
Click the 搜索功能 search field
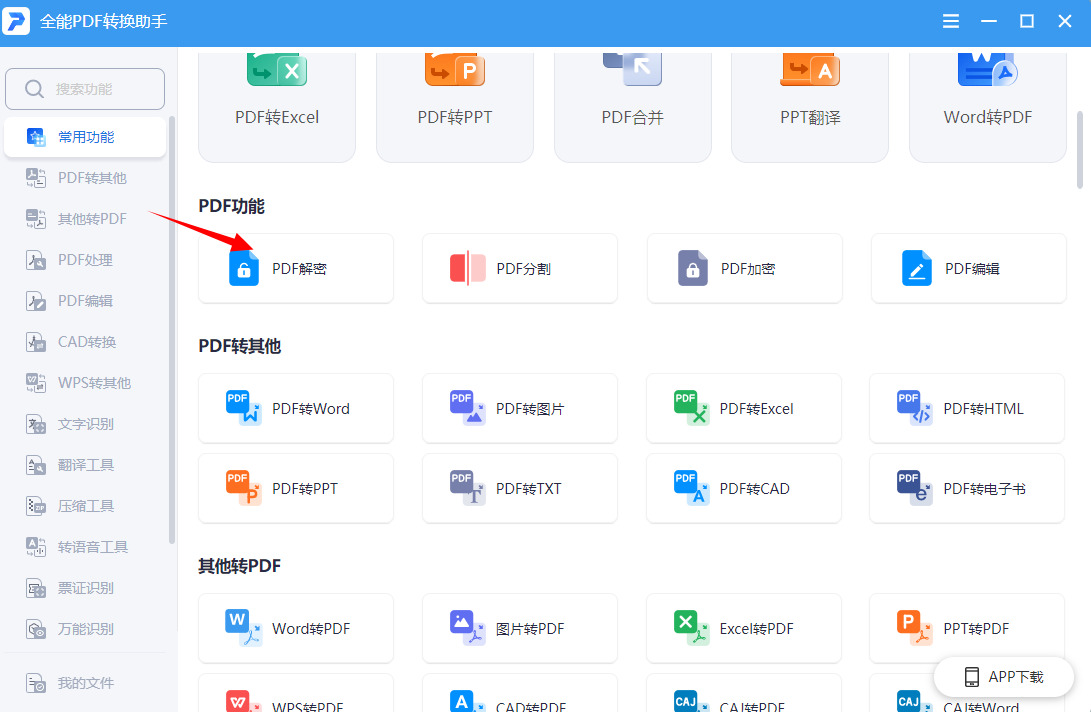pyautogui.click(x=85, y=89)
